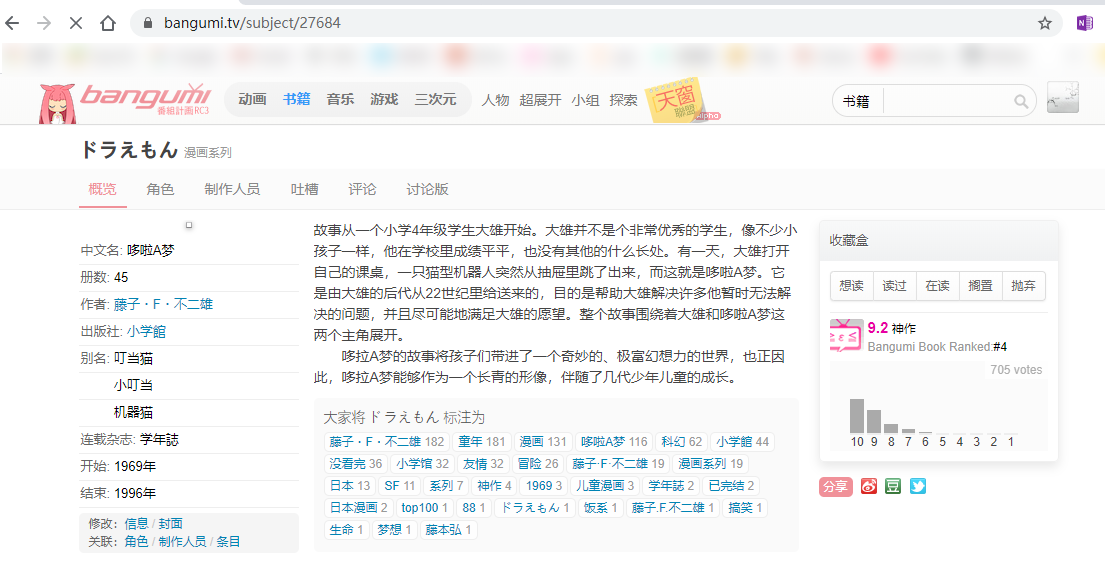This screenshot has width=1105, height=566.
Task: Mark as 想读 in collection box
Action: coord(852,285)
